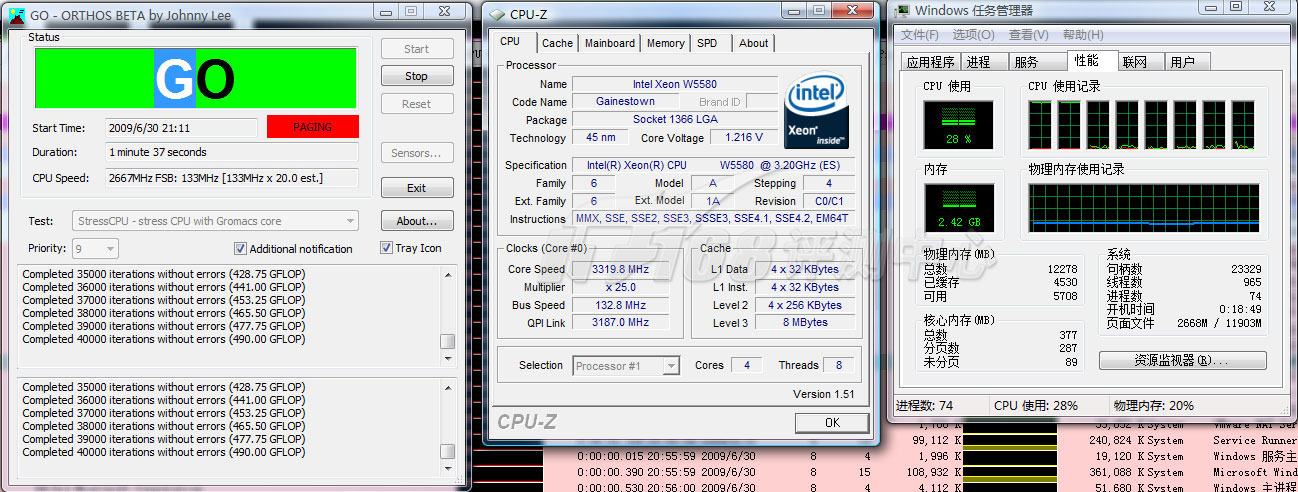Screen dimensions: 1298x492
Task: Click the QPI Link 3187.0 MHz value
Action: 620,322
